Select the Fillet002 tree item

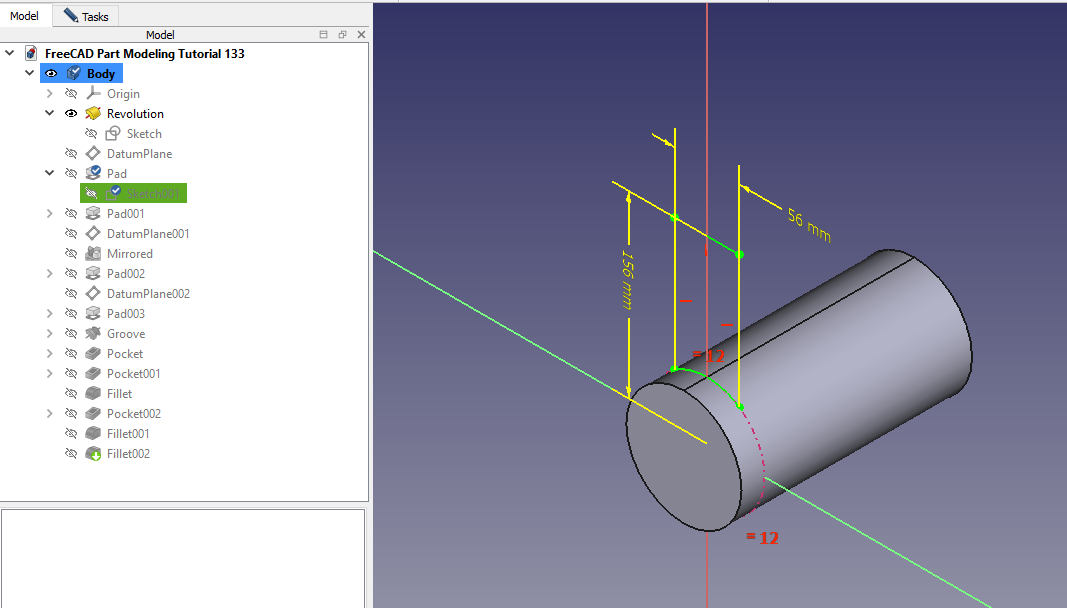128,454
